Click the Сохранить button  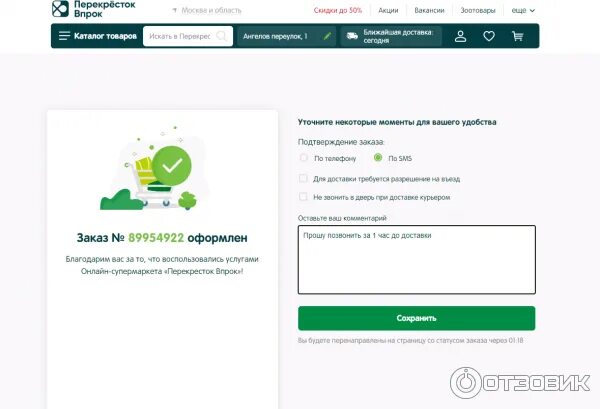(417, 318)
